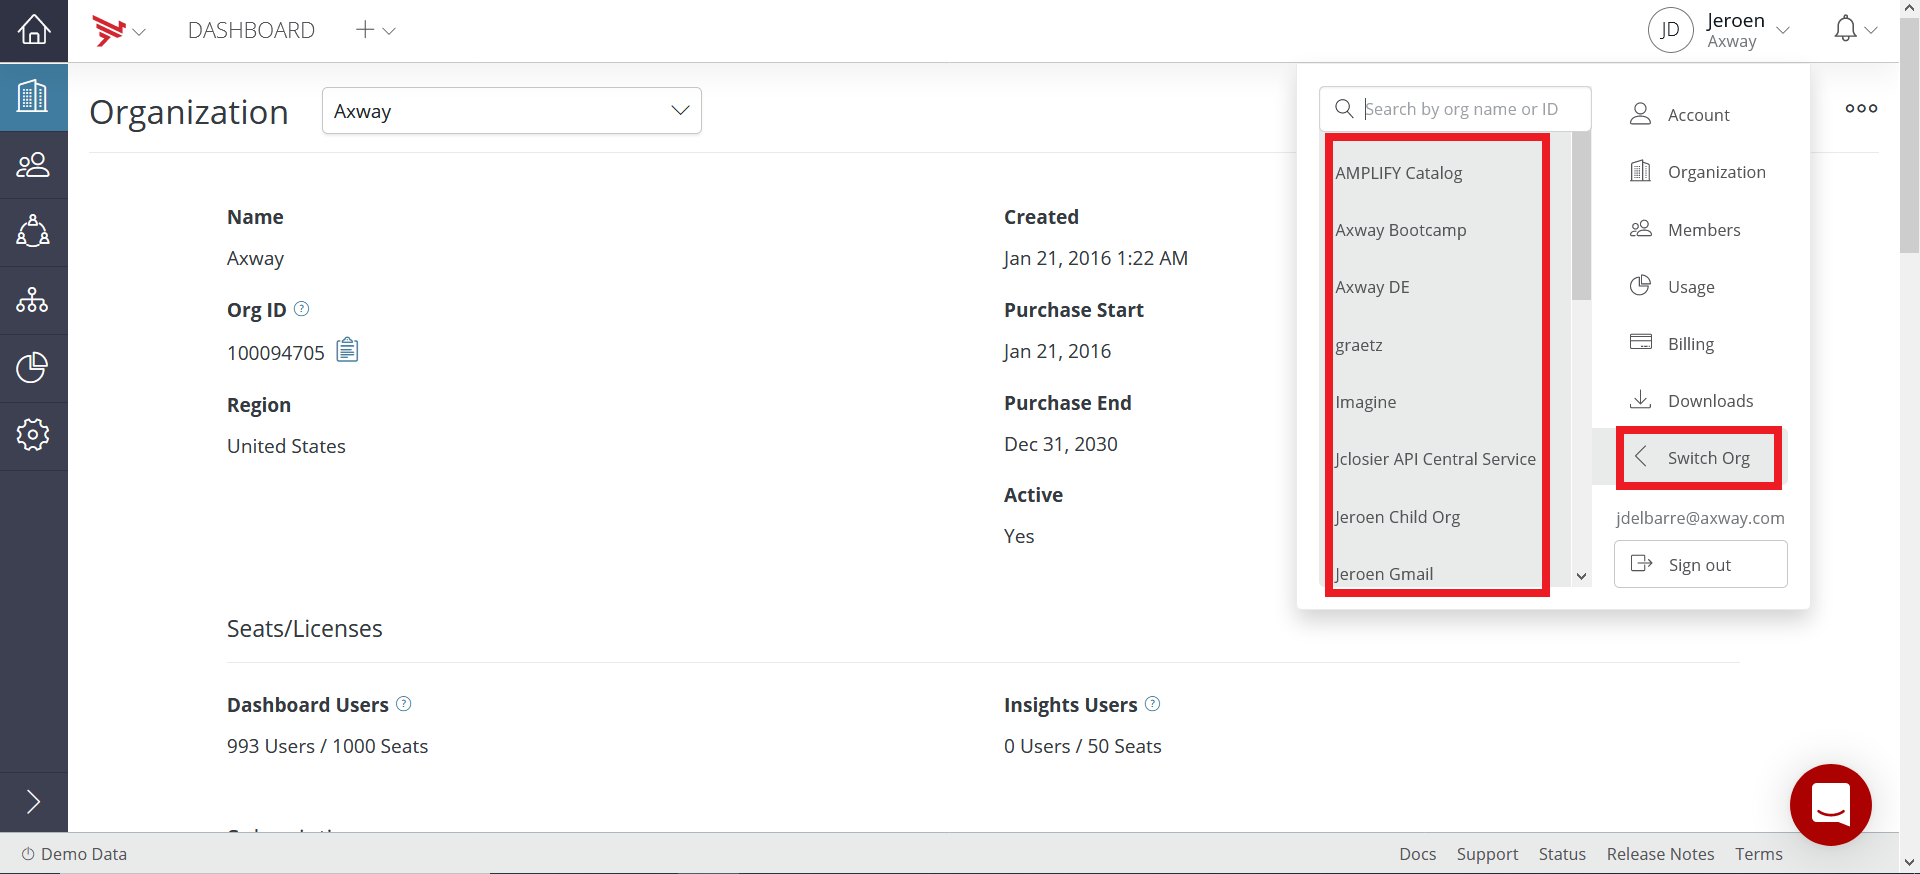Click the JD user avatar

click(x=1670, y=30)
